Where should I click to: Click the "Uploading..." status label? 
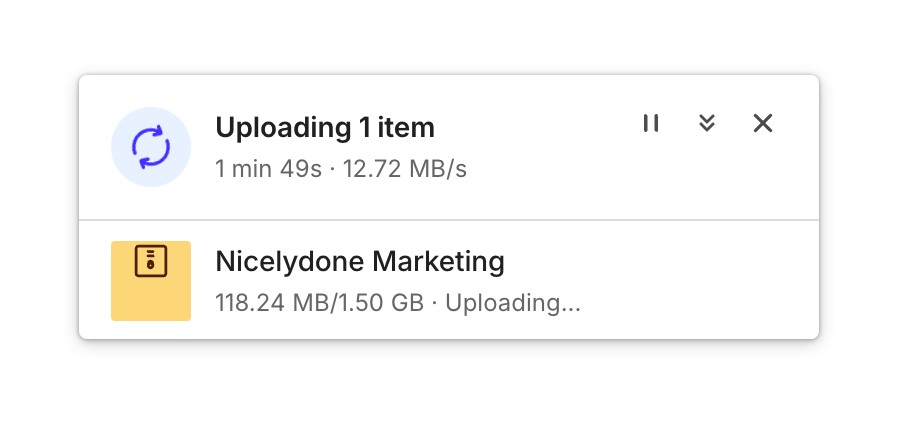(x=512, y=303)
